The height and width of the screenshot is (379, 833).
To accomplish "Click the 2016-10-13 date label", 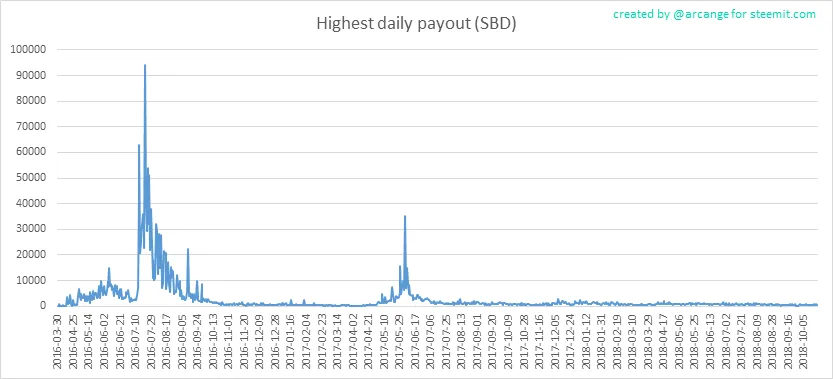I will click(212, 341).
